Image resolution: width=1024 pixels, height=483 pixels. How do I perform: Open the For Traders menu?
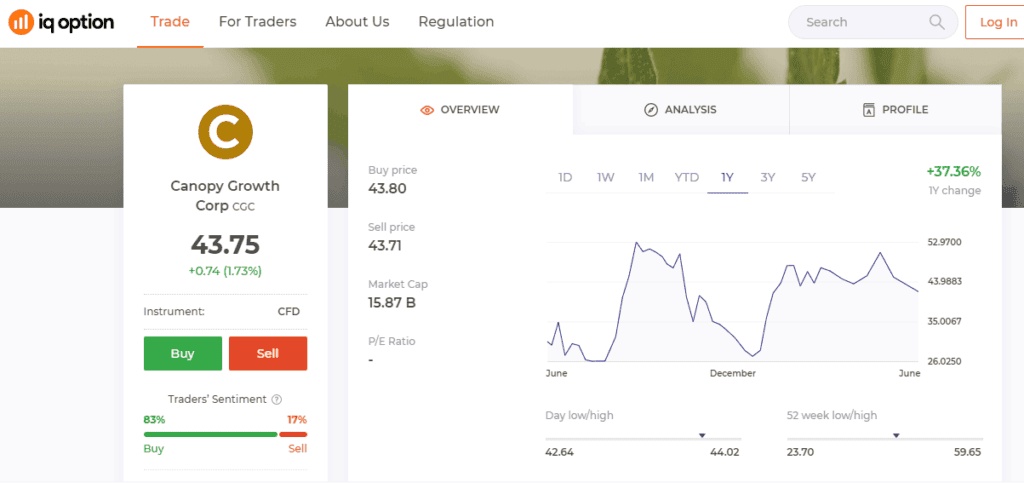[x=257, y=22]
